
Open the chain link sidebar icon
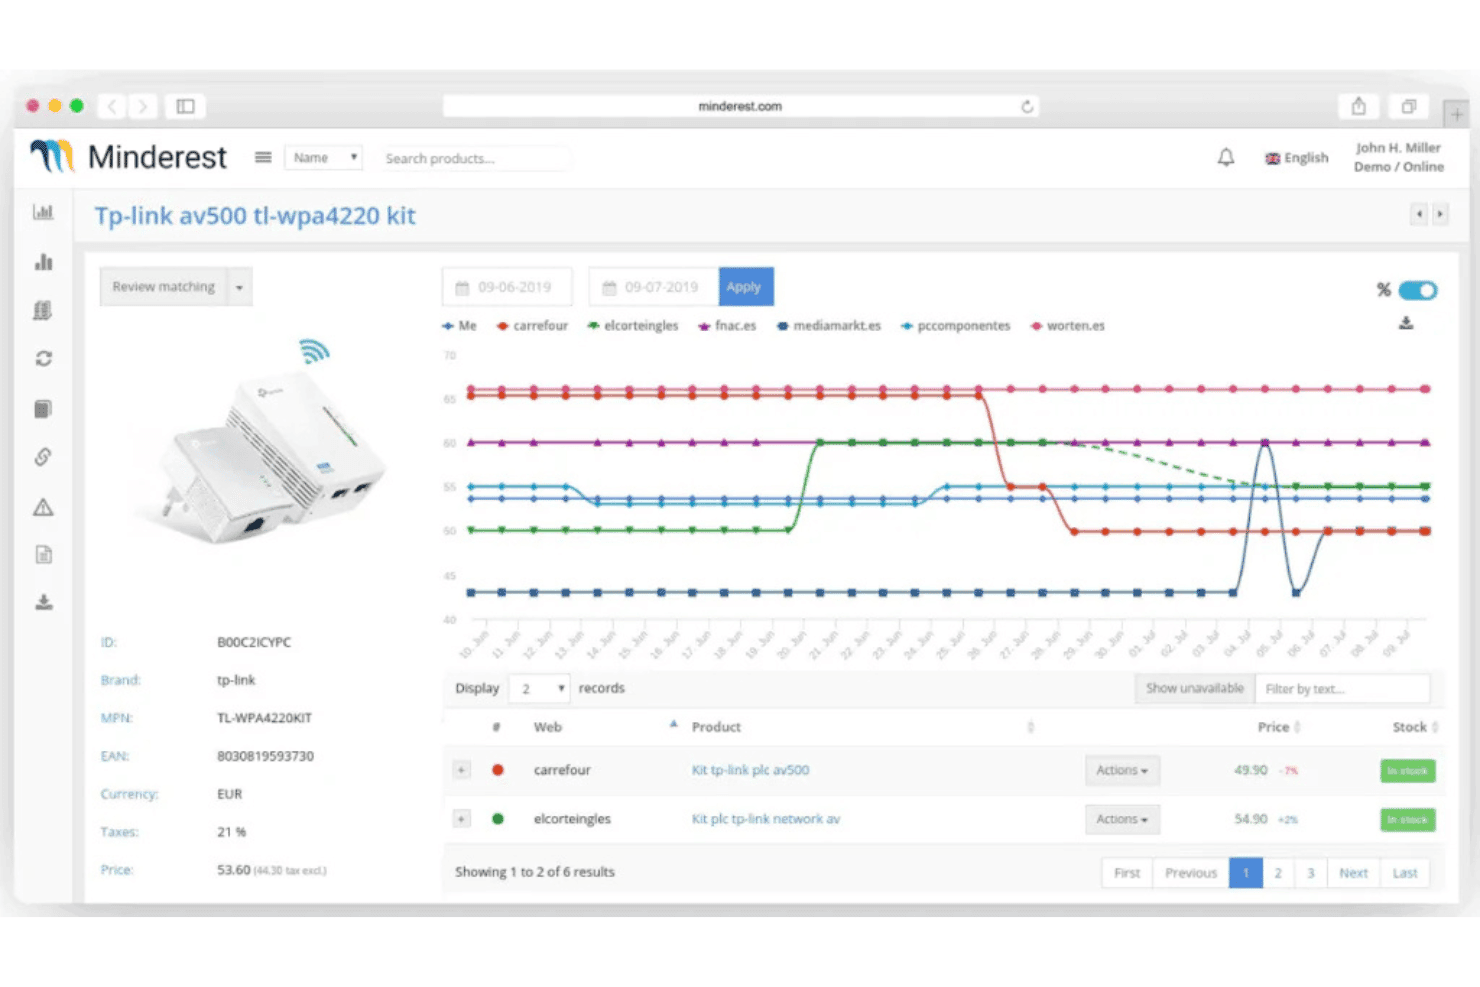click(43, 457)
